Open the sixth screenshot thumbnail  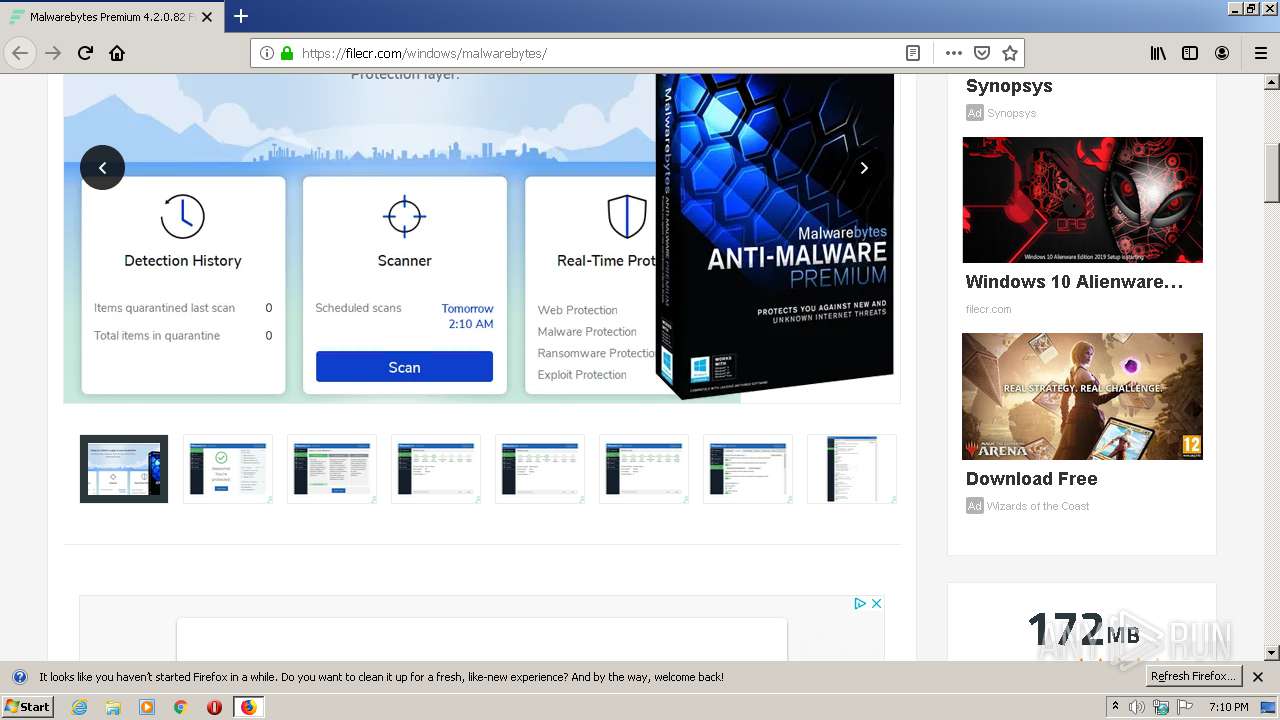click(644, 469)
